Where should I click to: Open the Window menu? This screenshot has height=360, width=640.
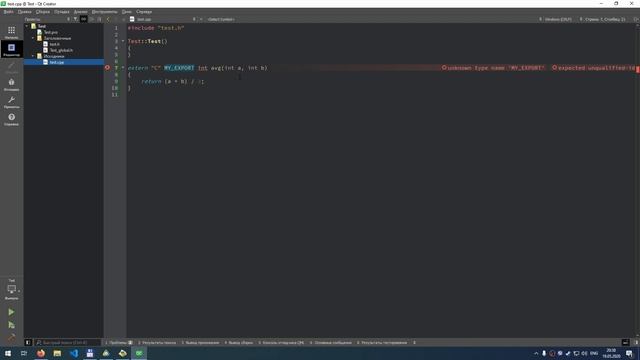[x=127, y=12]
